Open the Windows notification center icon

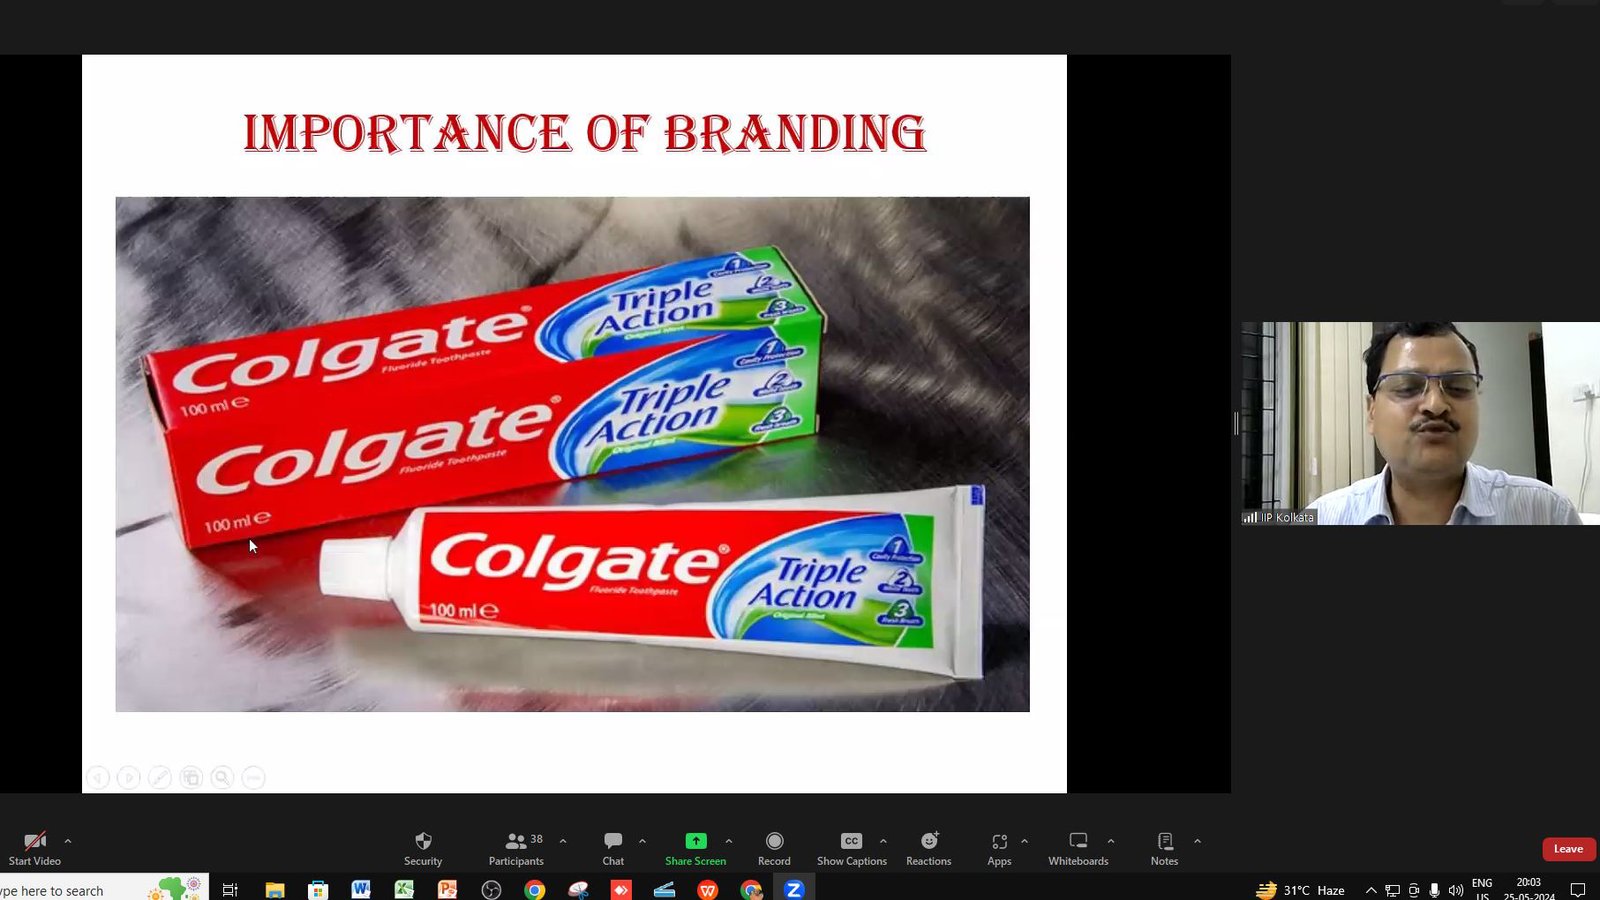[1578, 890]
